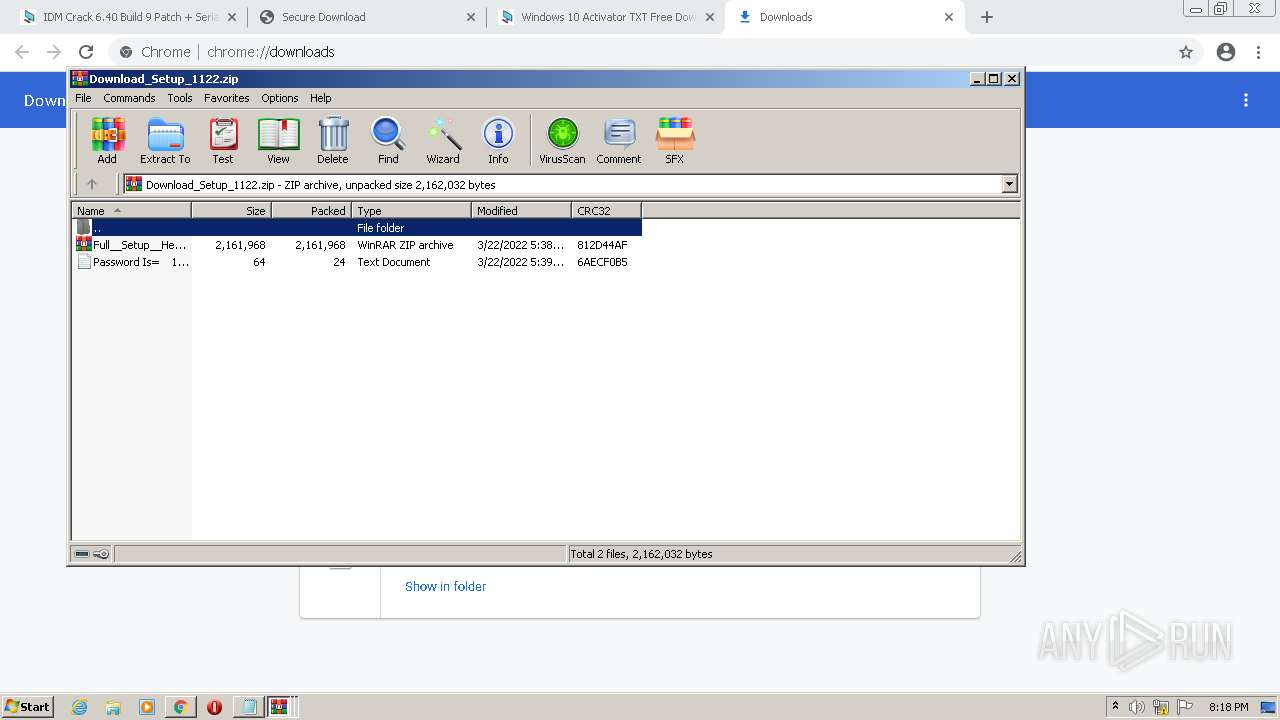1280x720 pixels.
Task: Click the up-one-level arrow button
Action: pyautogui.click(x=92, y=184)
